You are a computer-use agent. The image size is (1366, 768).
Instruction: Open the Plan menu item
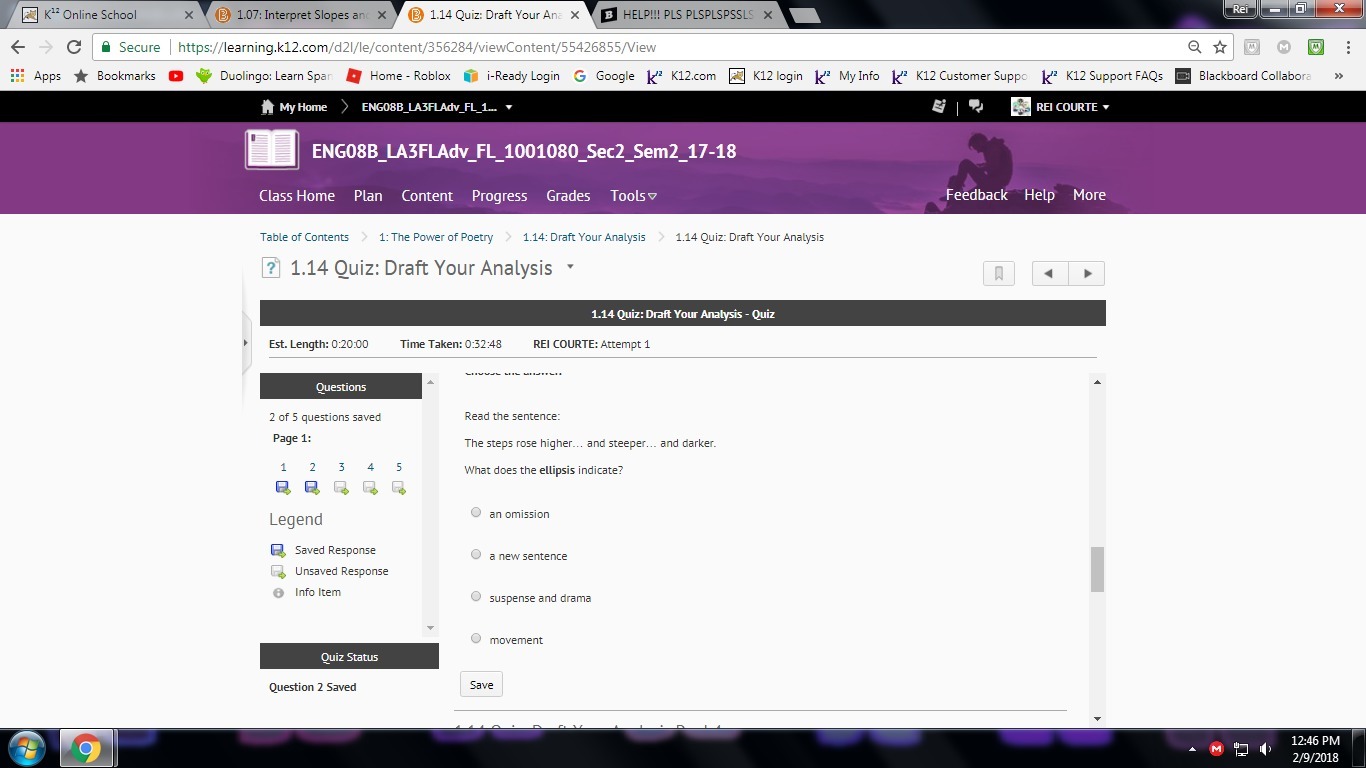click(x=368, y=196)
